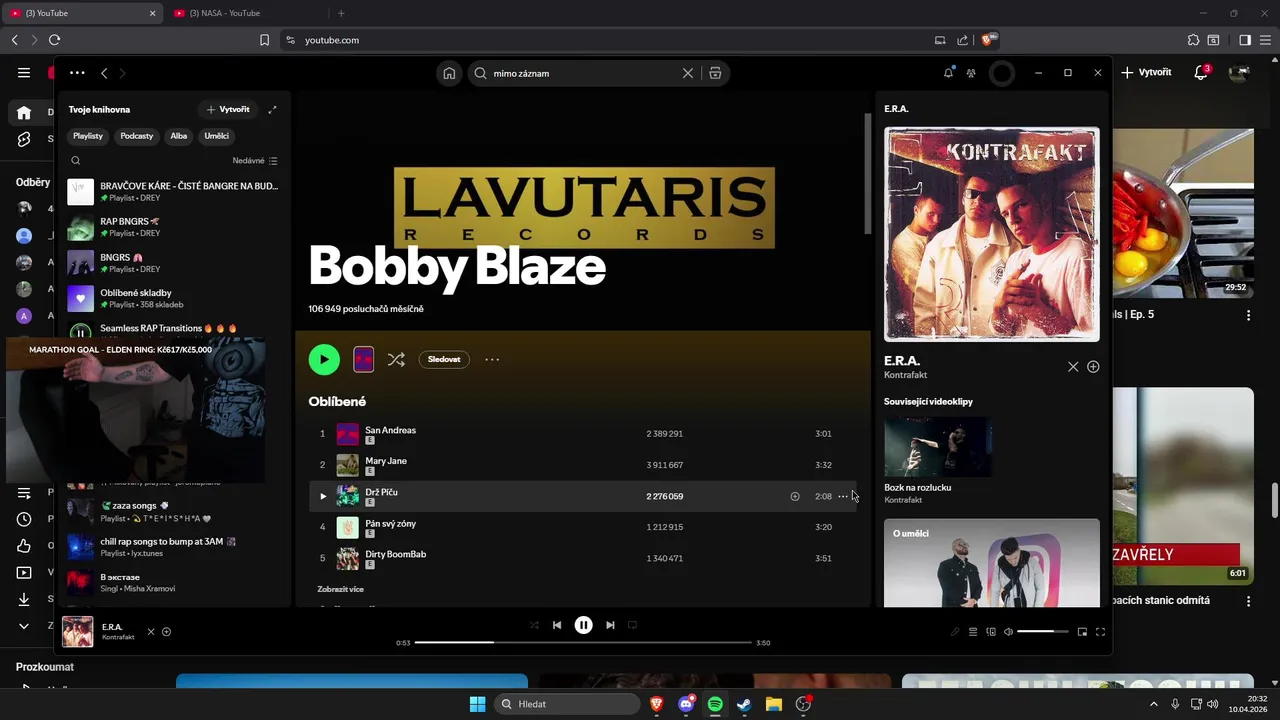This screenshot has width=1280, height=720.
Task: Open more options for track 3
Action: point(843,496)
